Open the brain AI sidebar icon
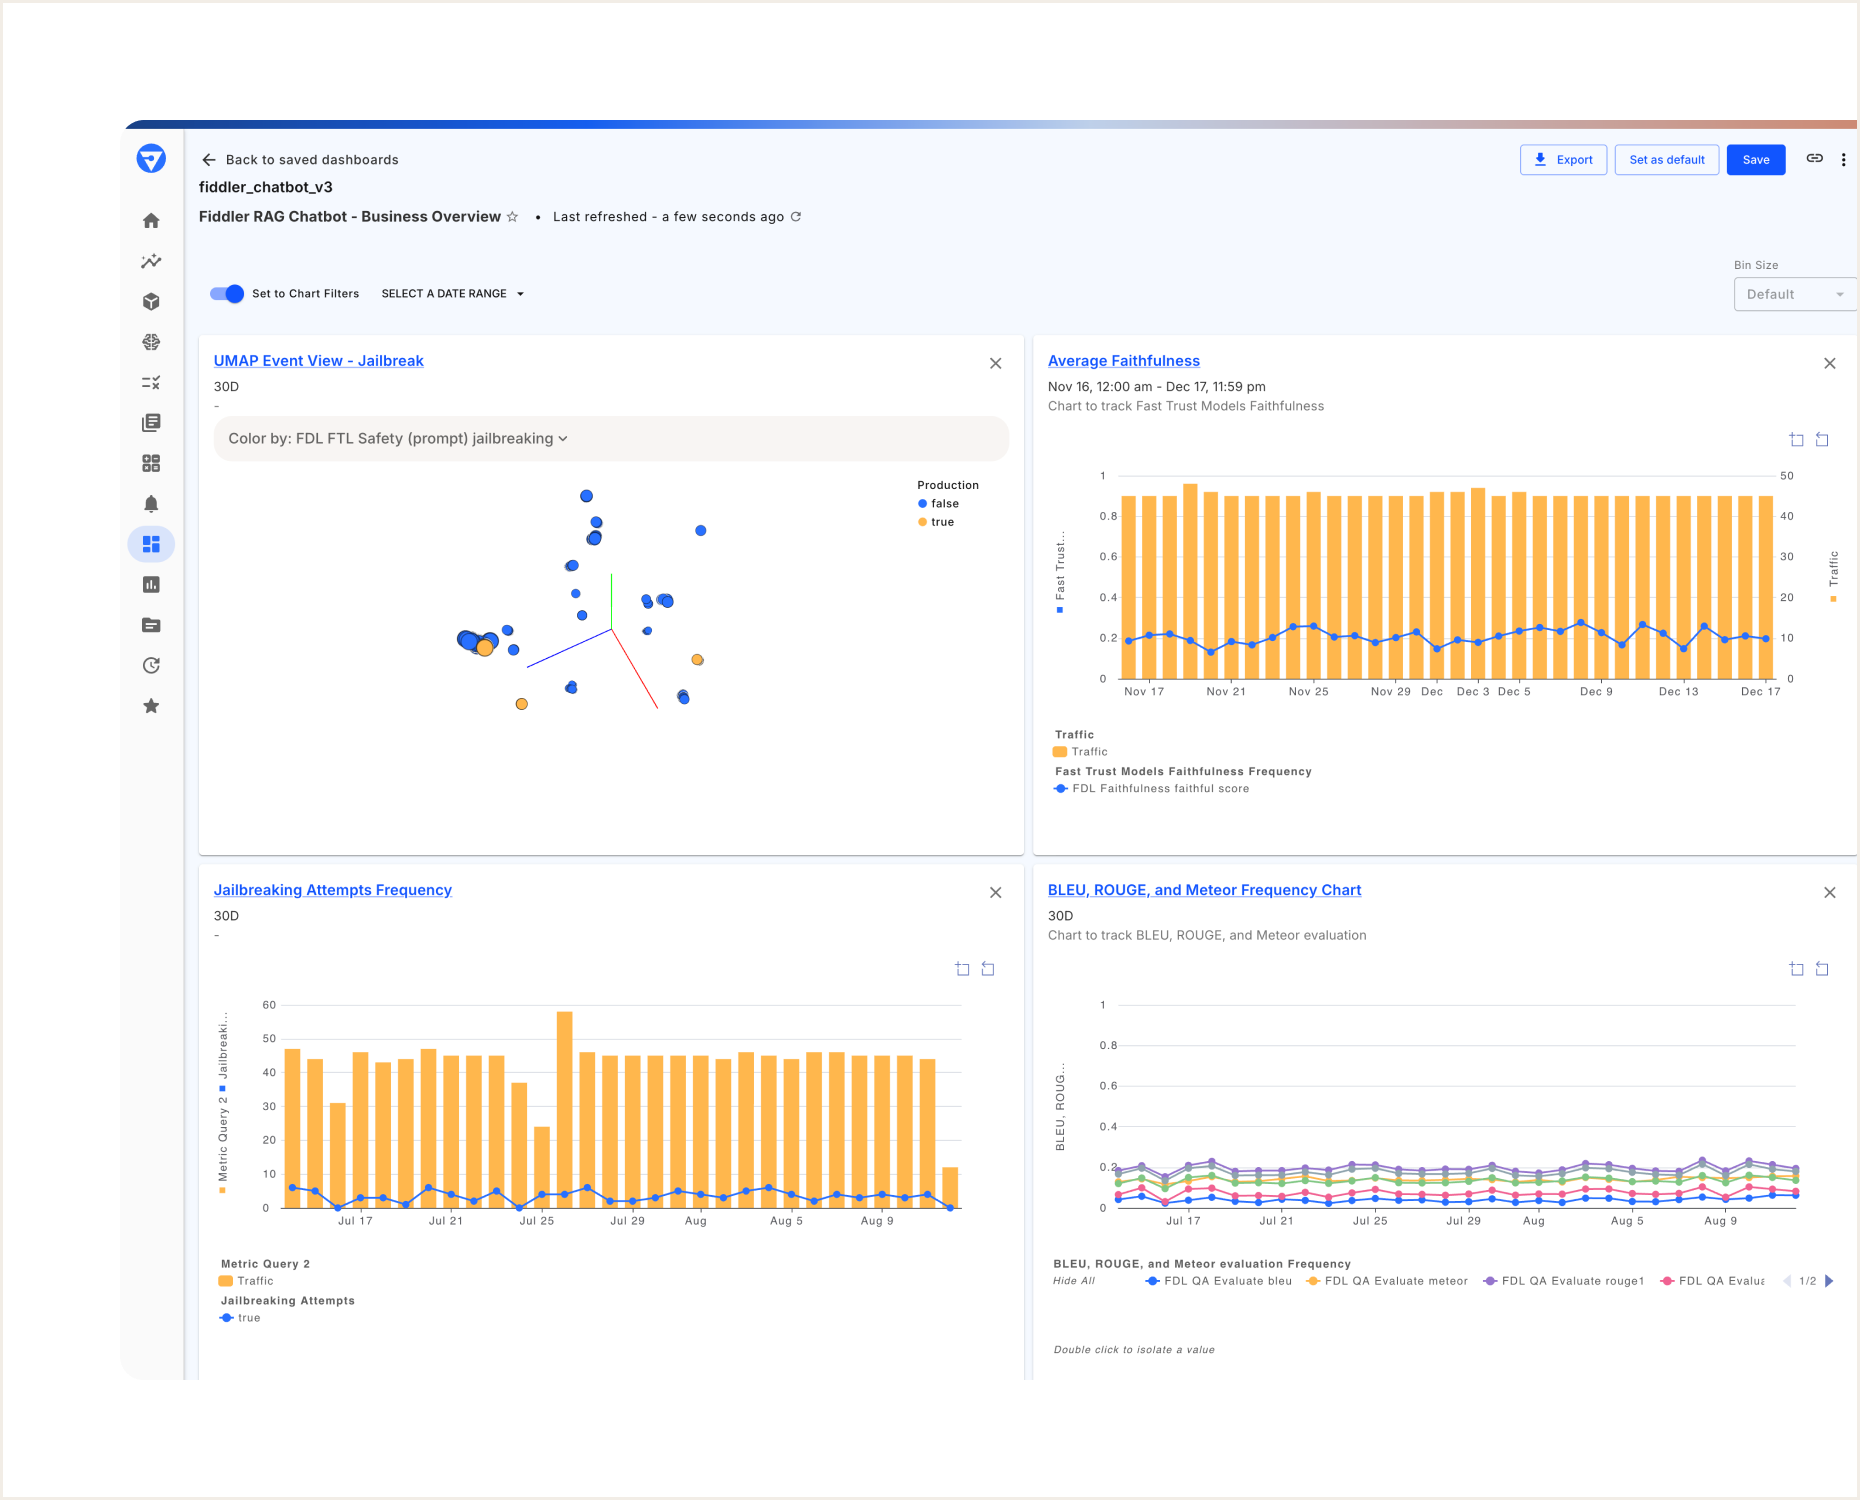The width and height of the screenshot is (1860, 1500). click(x=151, y=342)
